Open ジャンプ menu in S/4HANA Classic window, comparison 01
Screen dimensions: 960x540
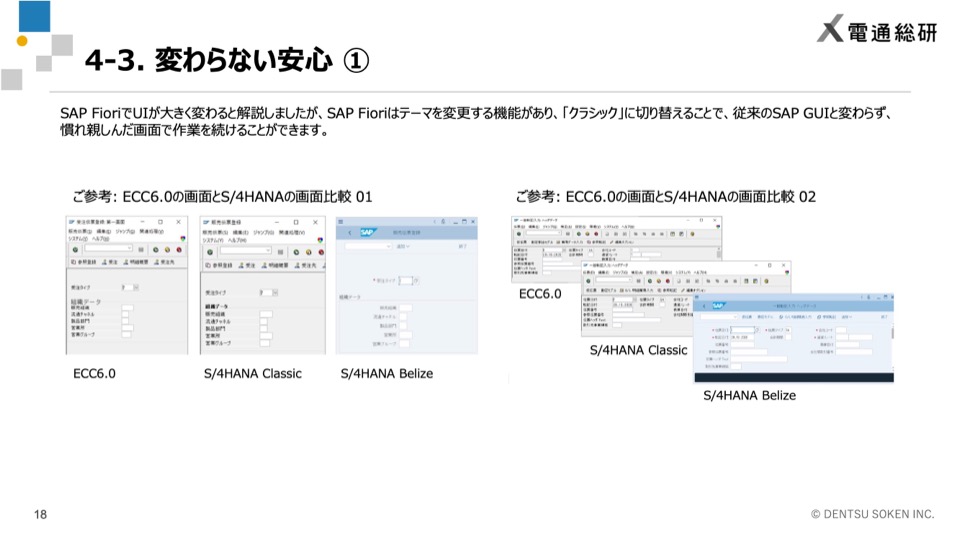pyautogui.click(x=264, y=233)
